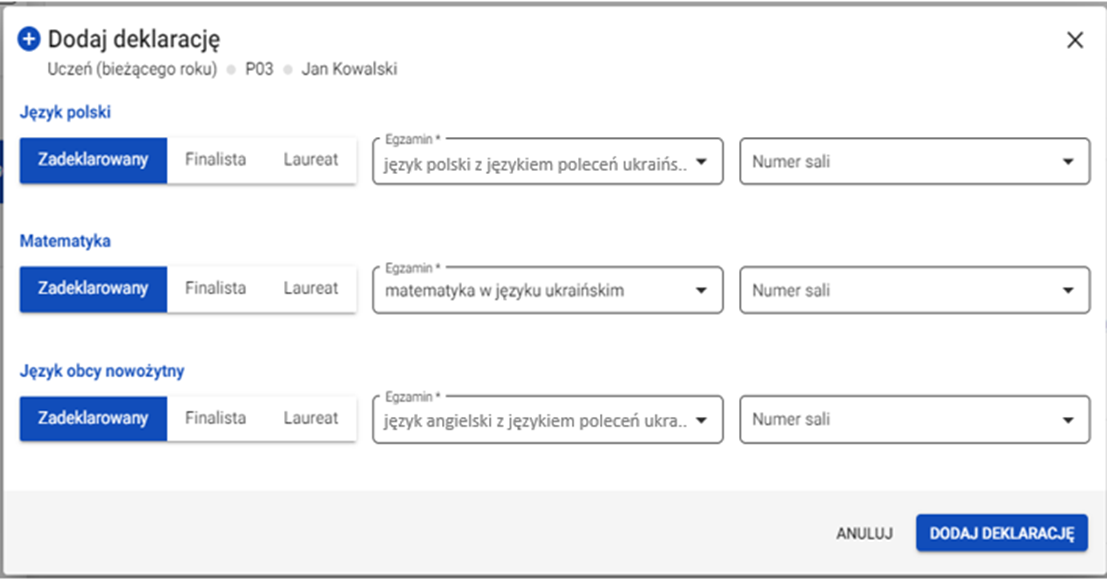Open Numer sali for Język obcy nowożytny
The height and width of the screenshot is (580, 1107).
914,421
